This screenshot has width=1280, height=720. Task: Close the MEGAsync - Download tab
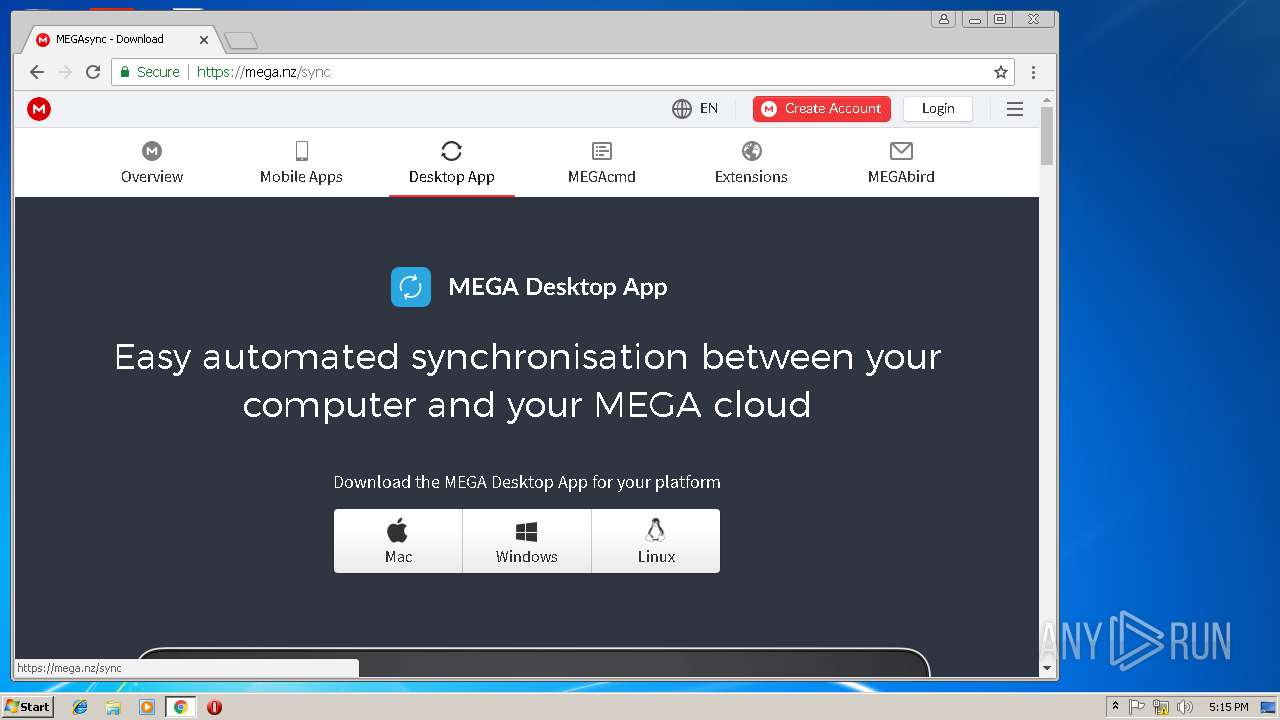204,40
